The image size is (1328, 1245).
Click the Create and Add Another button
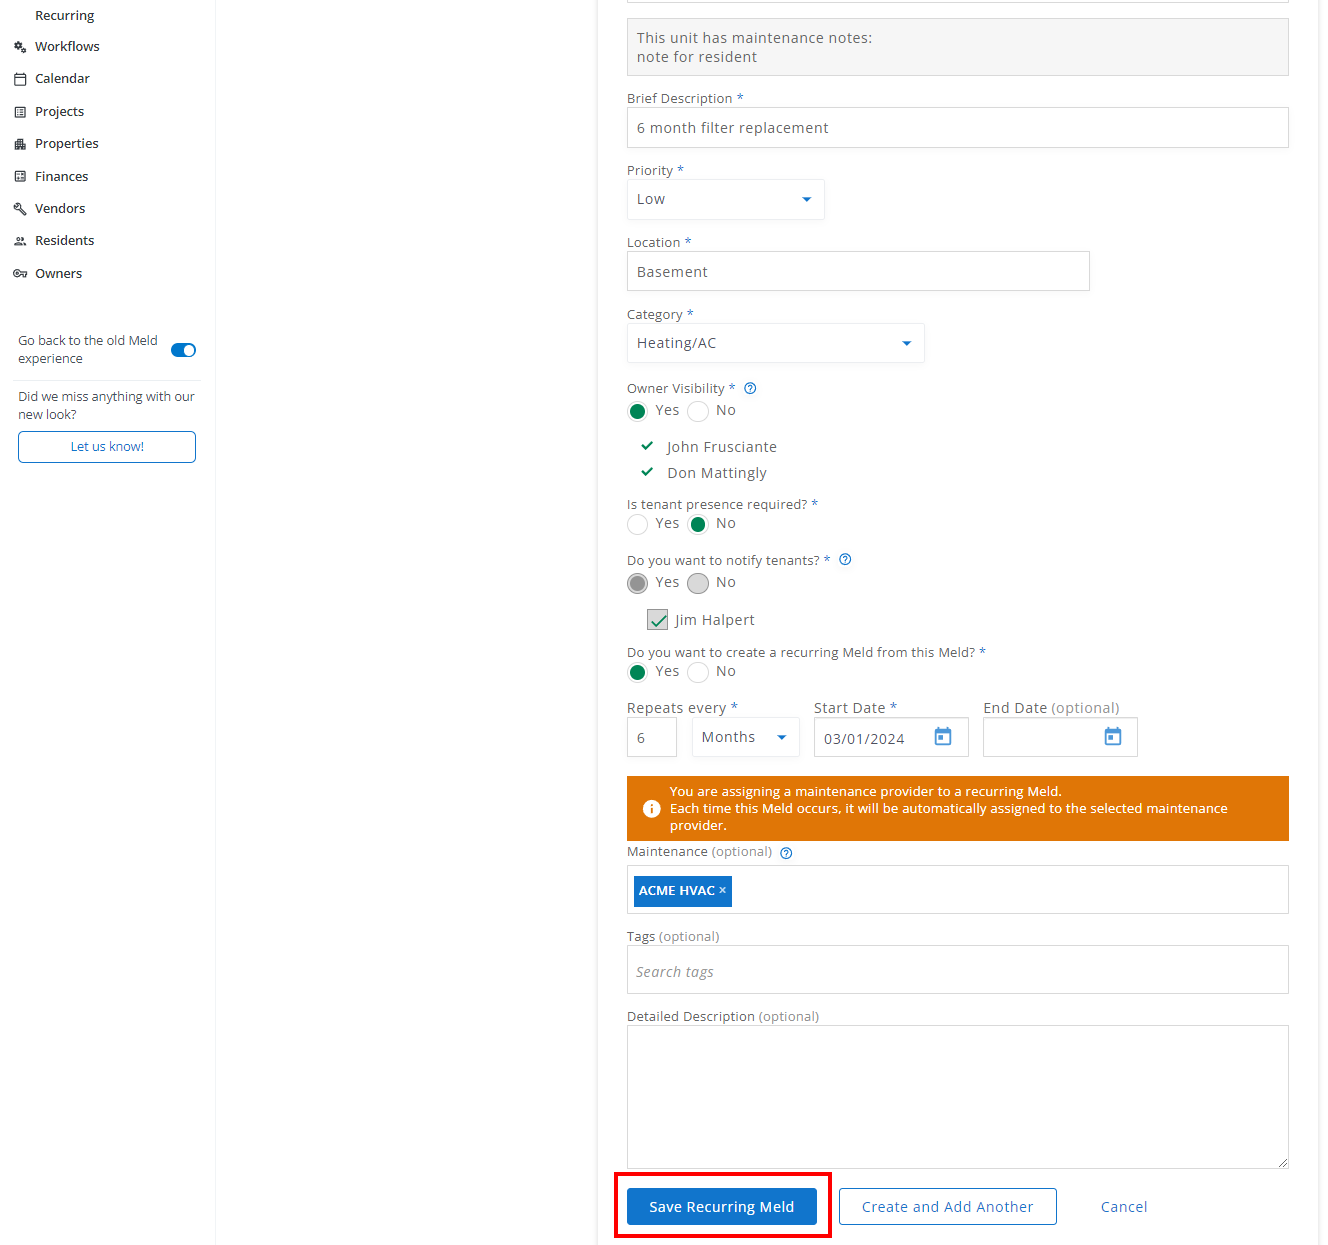click(947, 1207)
